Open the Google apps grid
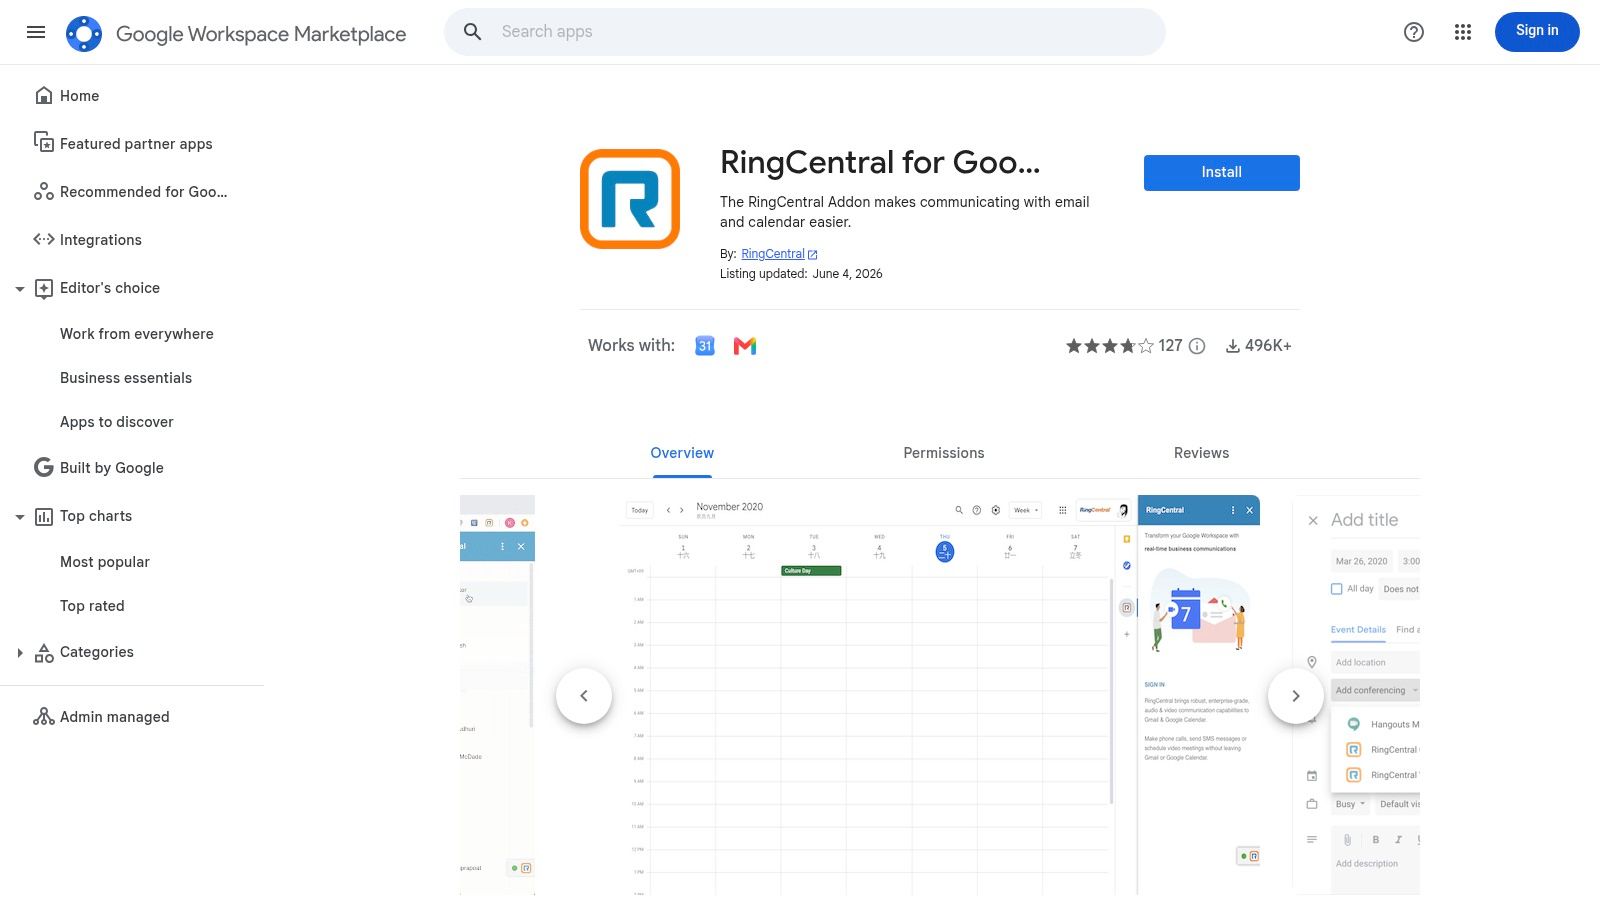The image size is (1600, 900). pyautogui.click(x=1463, y=32)
